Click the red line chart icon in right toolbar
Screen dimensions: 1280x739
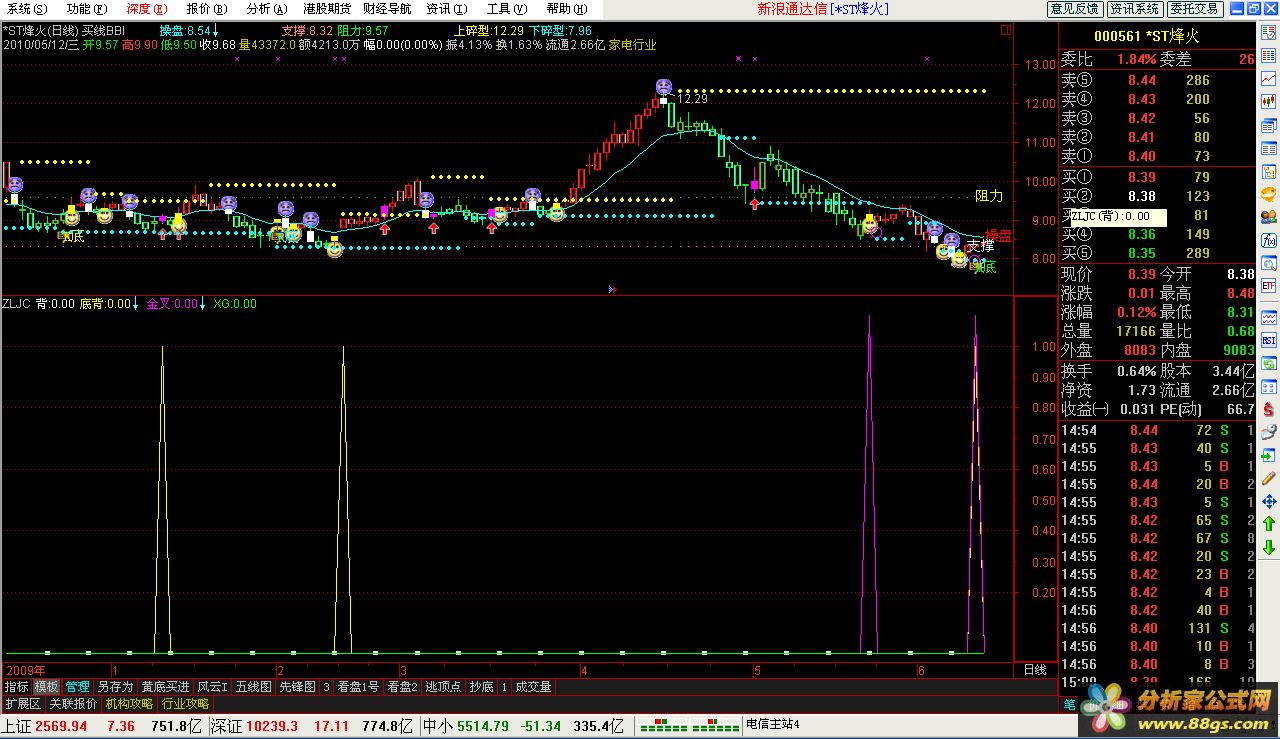[x=1268, y=78]
